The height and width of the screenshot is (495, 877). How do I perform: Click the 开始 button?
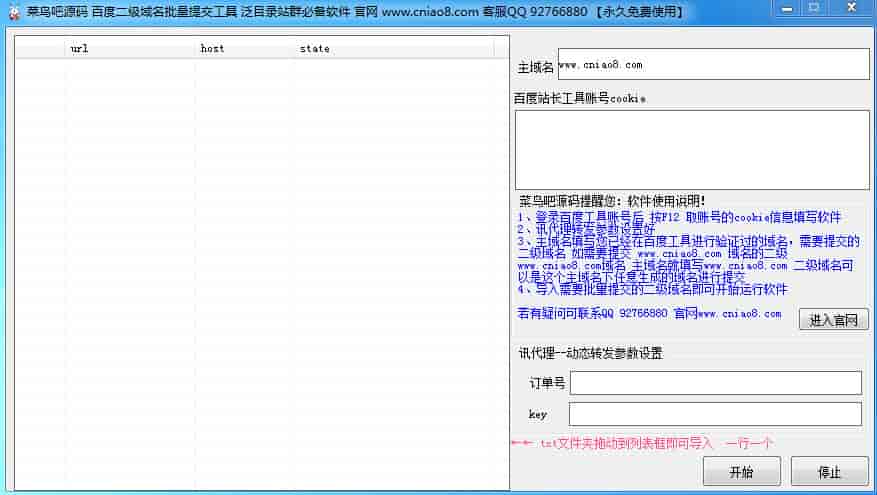[x=742, y=472]
